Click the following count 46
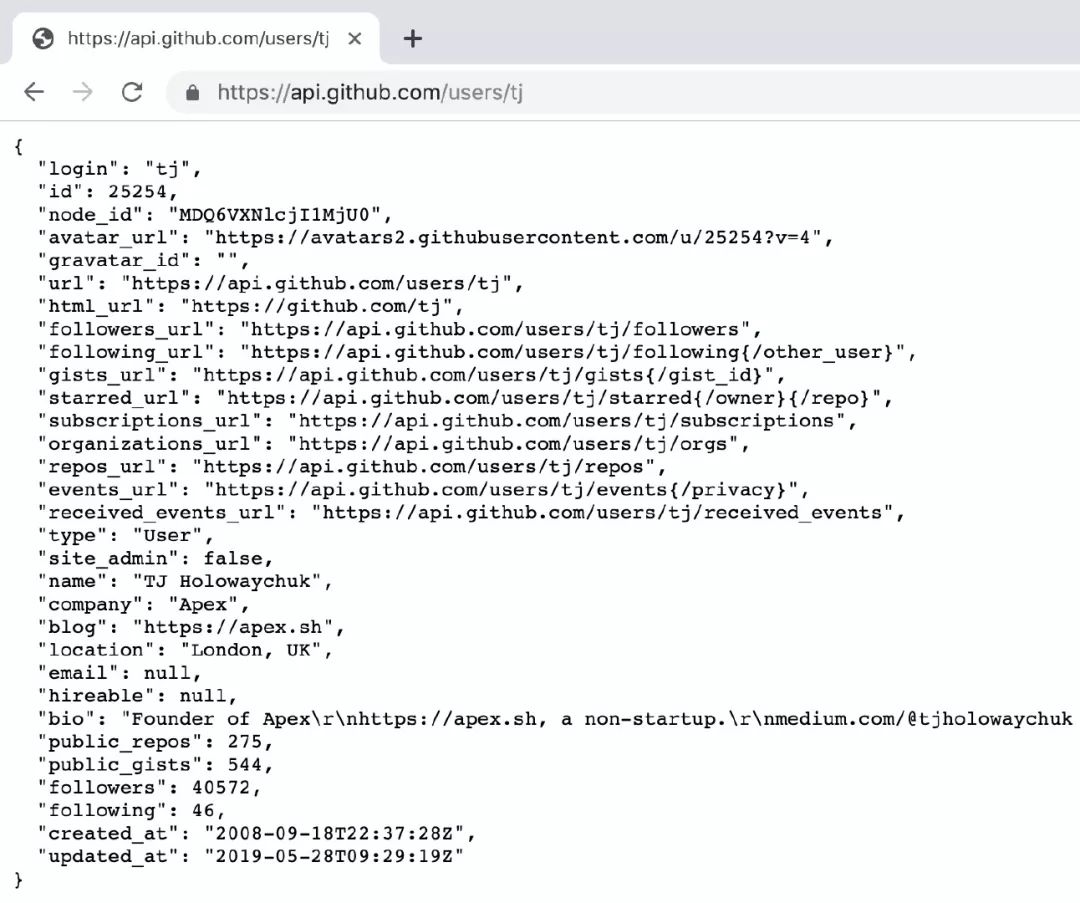This screenshot has height=903, width=1080. 203,810
